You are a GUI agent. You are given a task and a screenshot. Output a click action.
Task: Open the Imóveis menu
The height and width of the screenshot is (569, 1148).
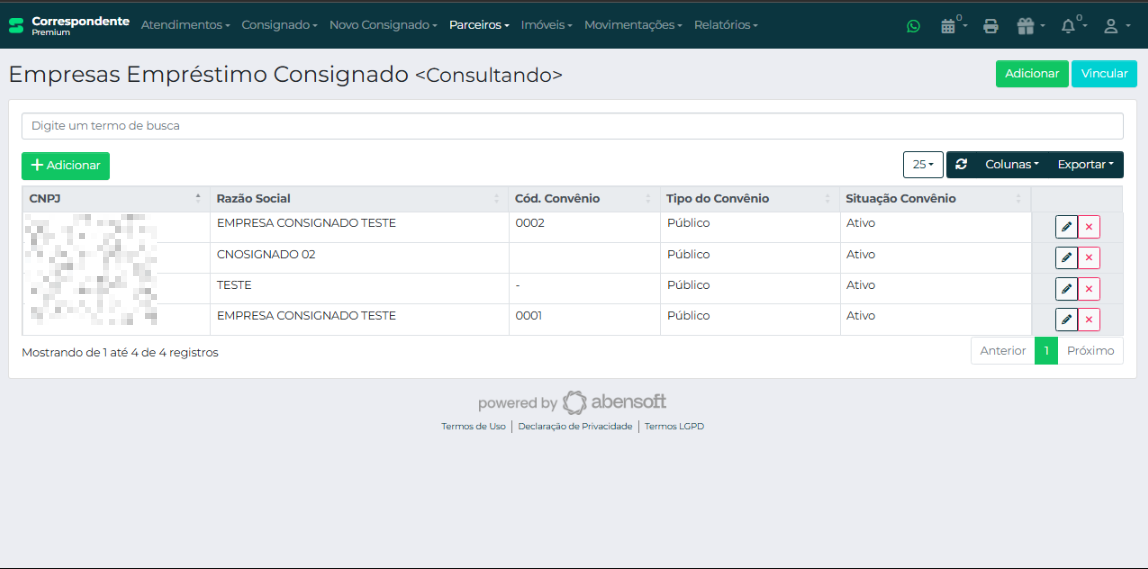tap(546, 25)
